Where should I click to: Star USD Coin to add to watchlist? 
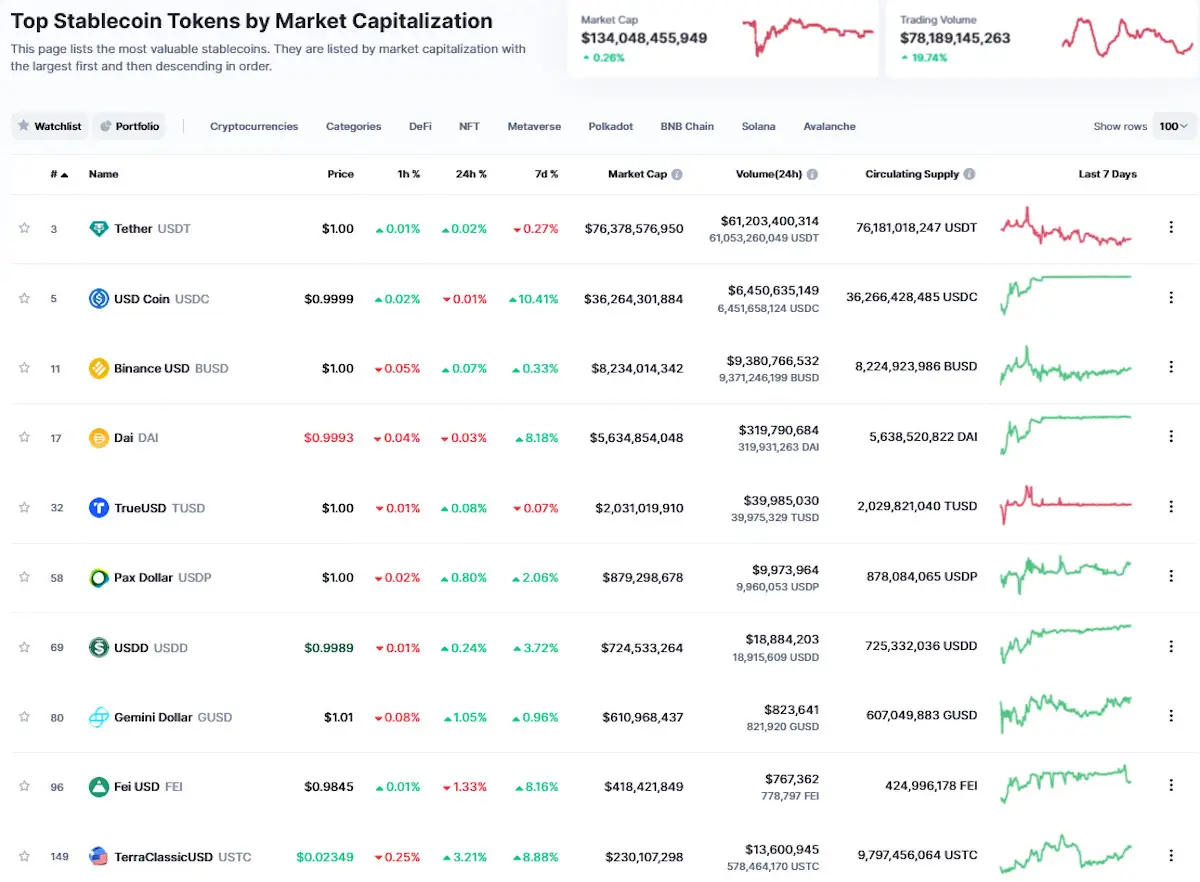coord(24,298)
